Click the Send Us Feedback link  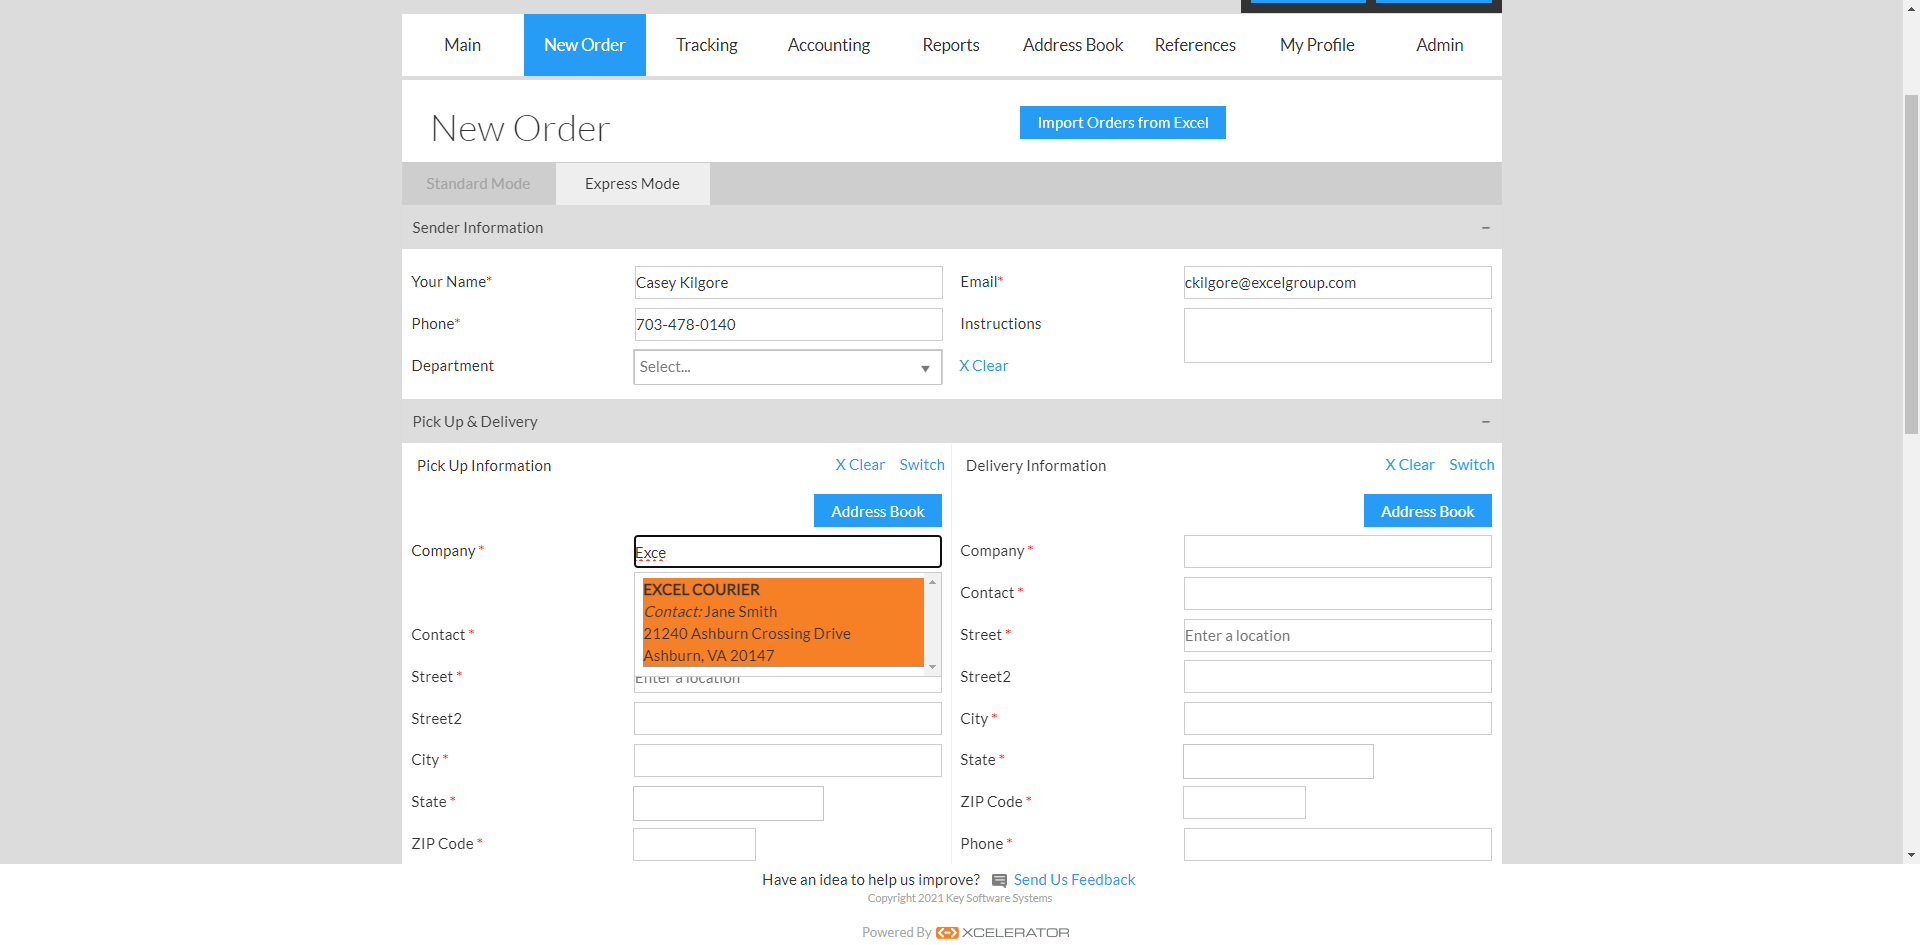pos(1074,880)
